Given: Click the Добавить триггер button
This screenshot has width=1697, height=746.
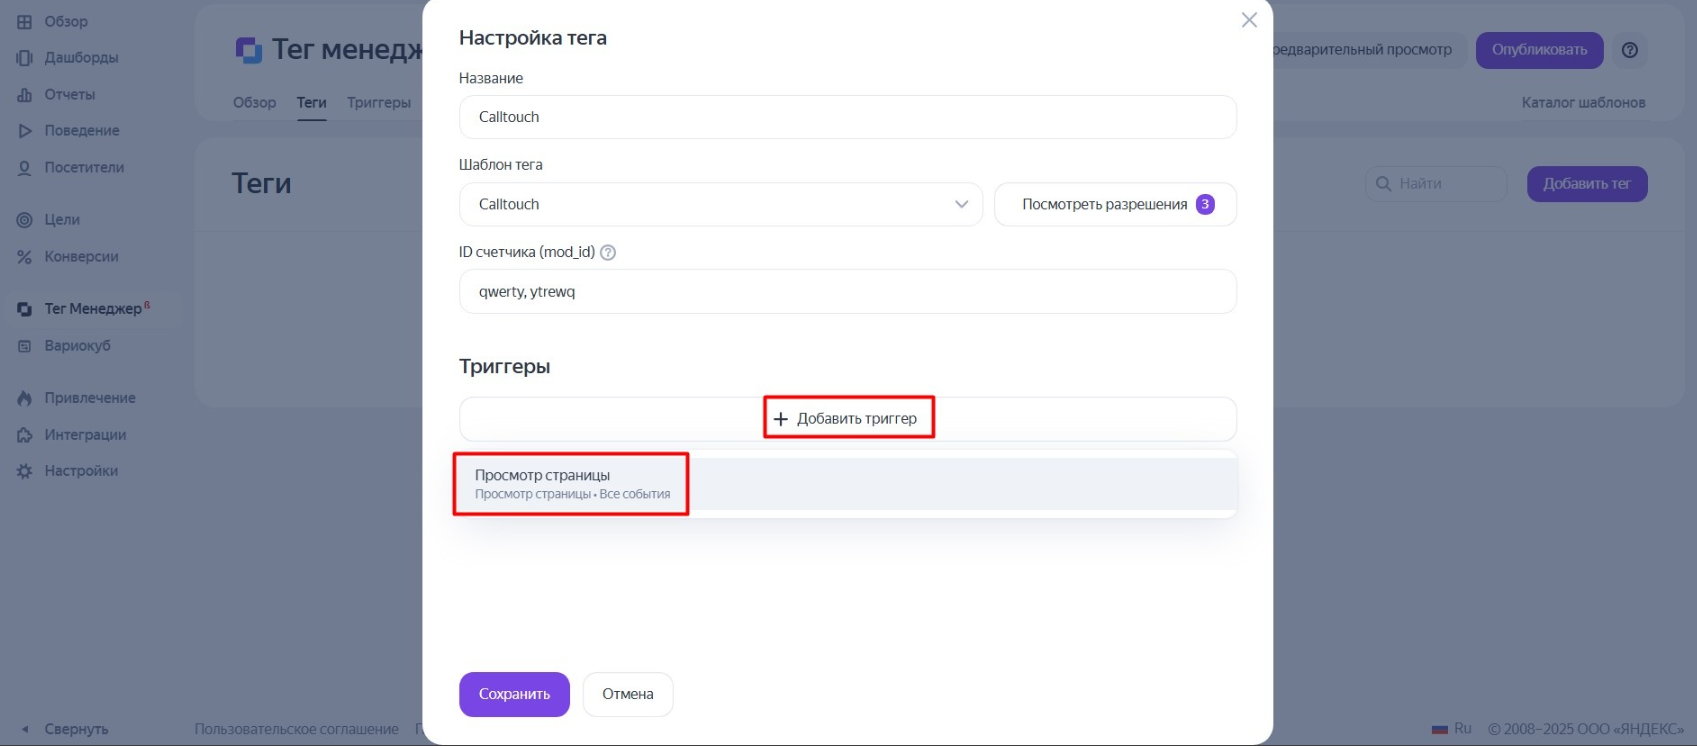Looking at the screenshot, I should [848, 419].
